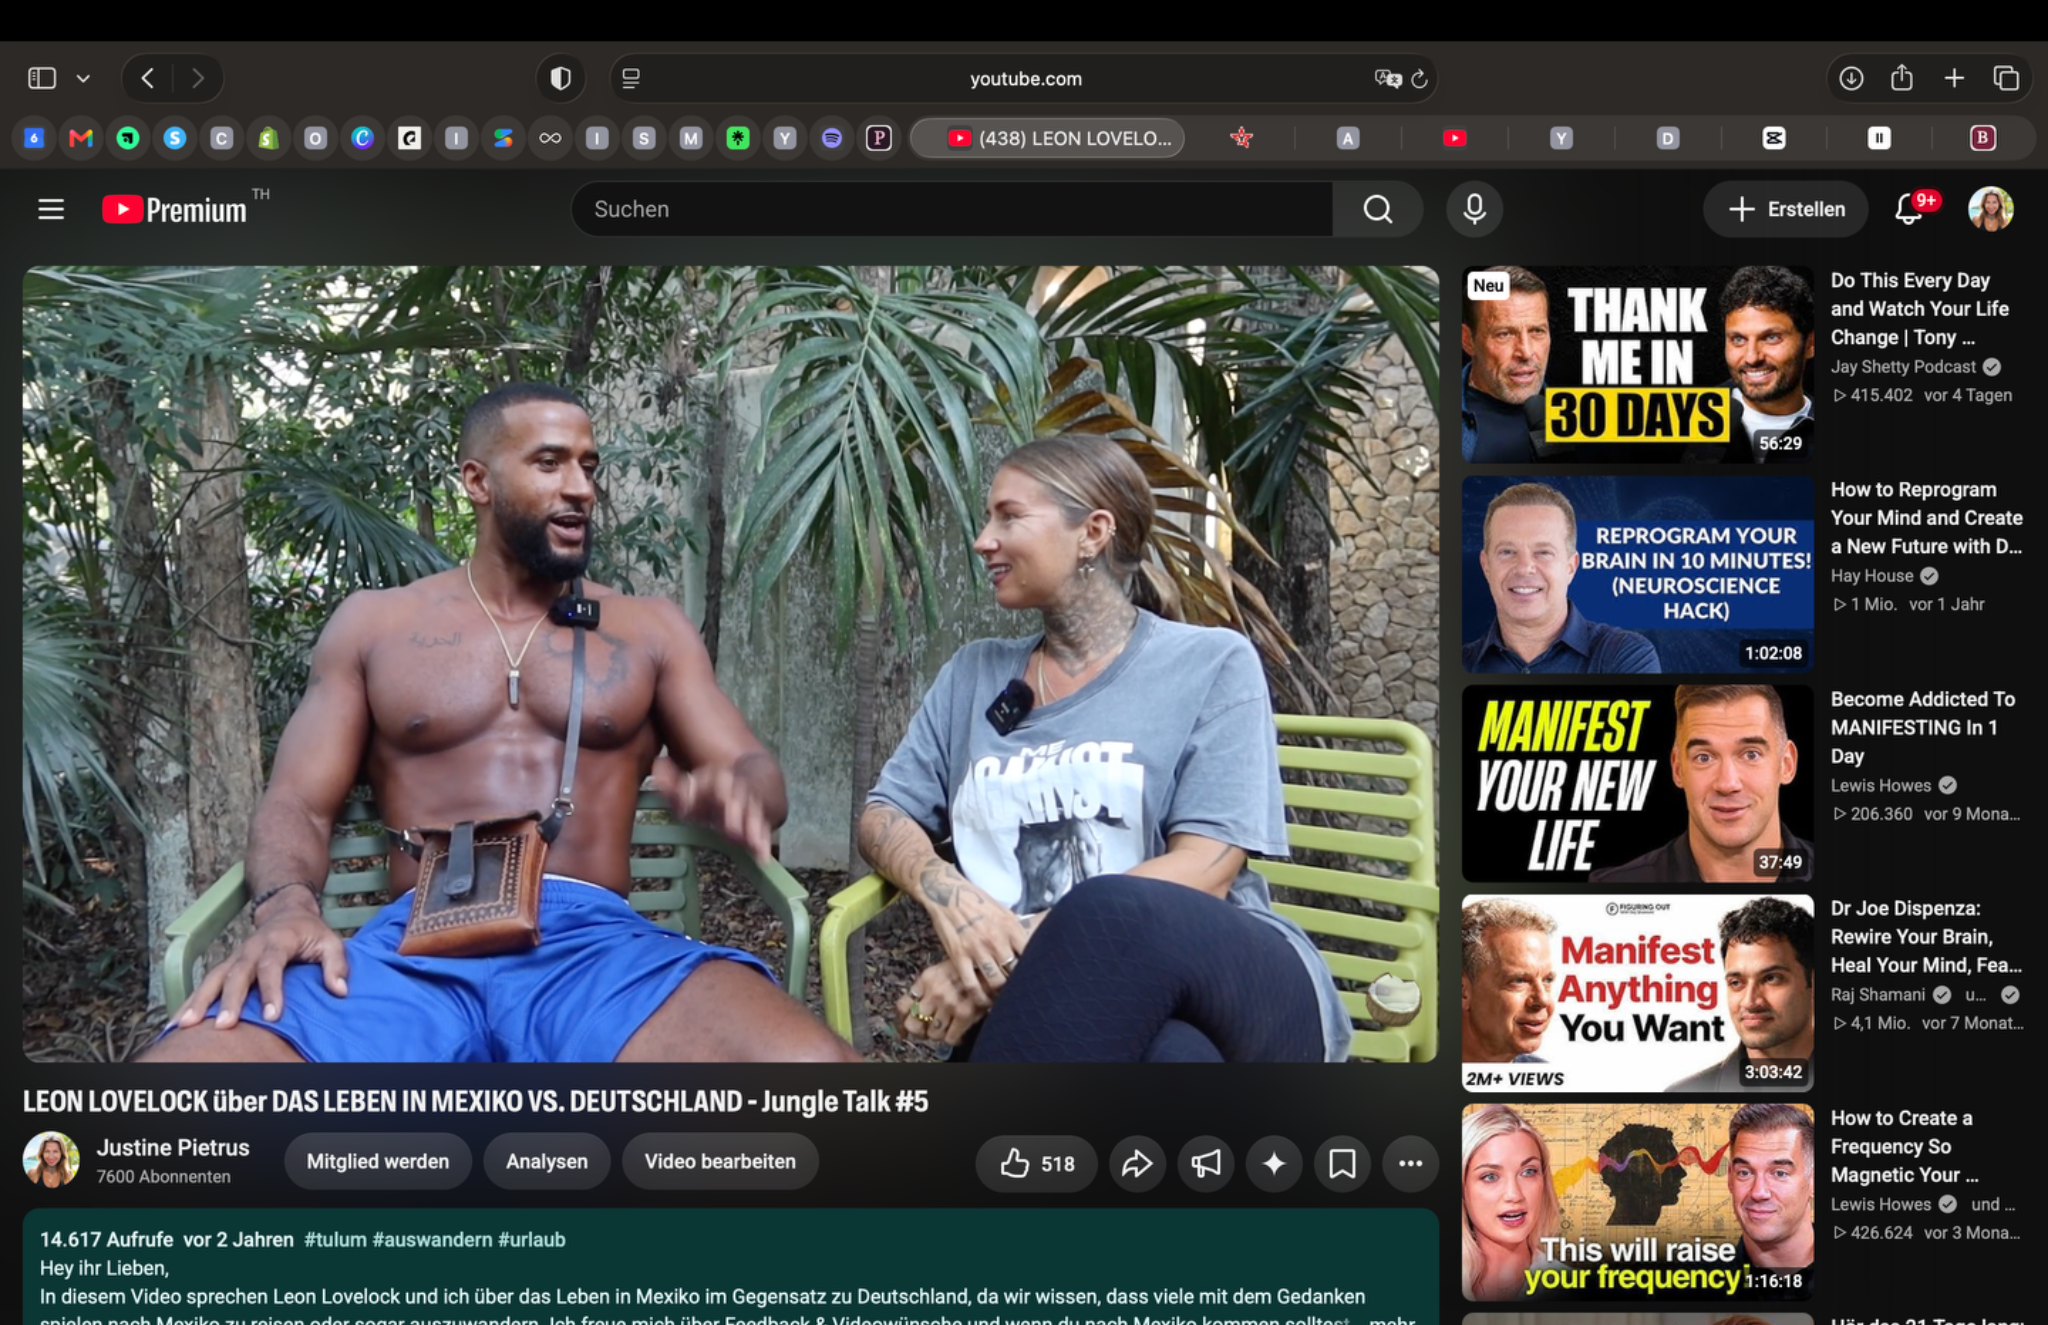Open the Analysen button

pos(547,1161)
